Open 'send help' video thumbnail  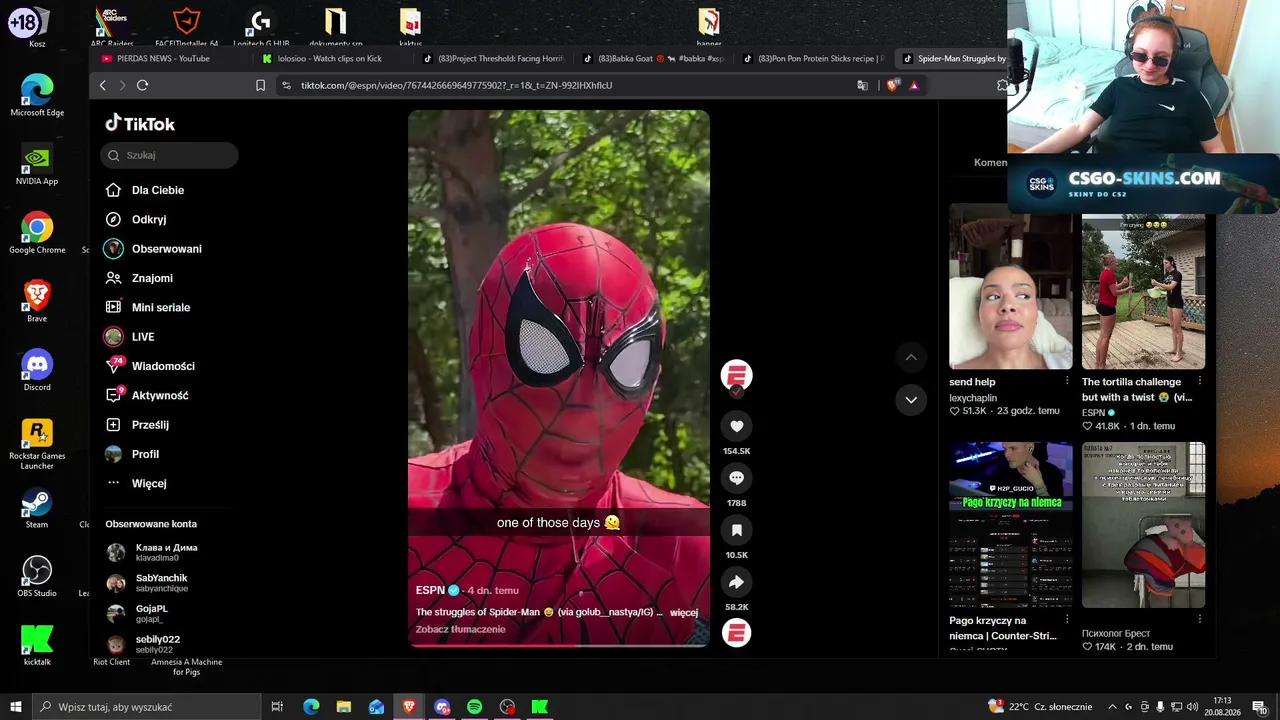1010,286
